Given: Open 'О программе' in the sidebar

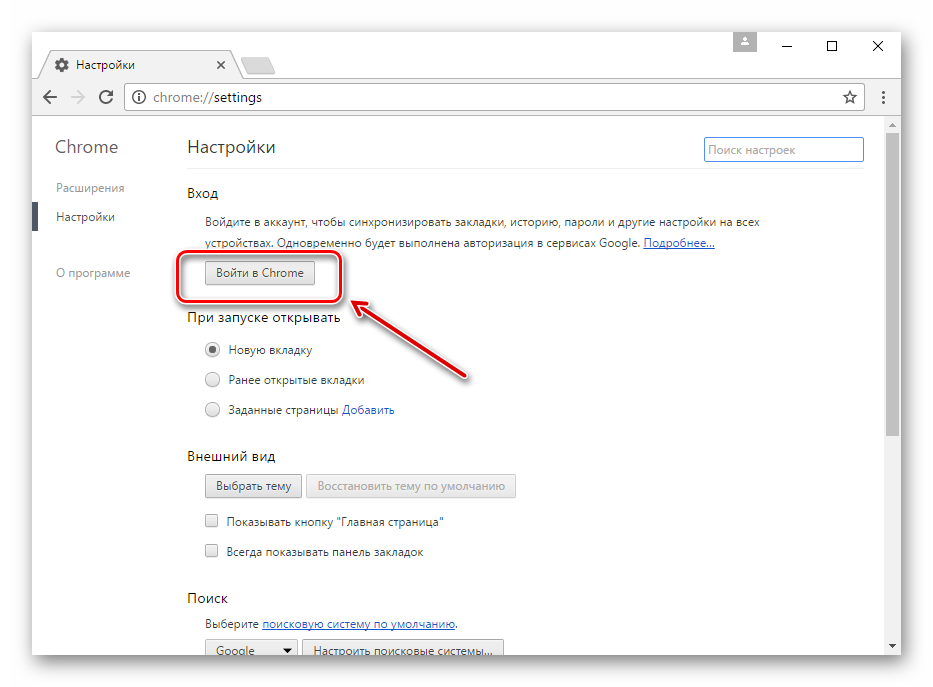Looking at the screenshot, I should pos(93,273).
